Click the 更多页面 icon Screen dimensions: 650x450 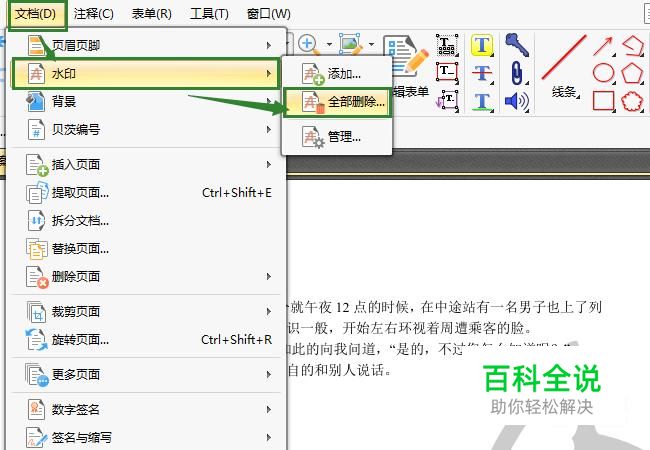tap(36, 375)
